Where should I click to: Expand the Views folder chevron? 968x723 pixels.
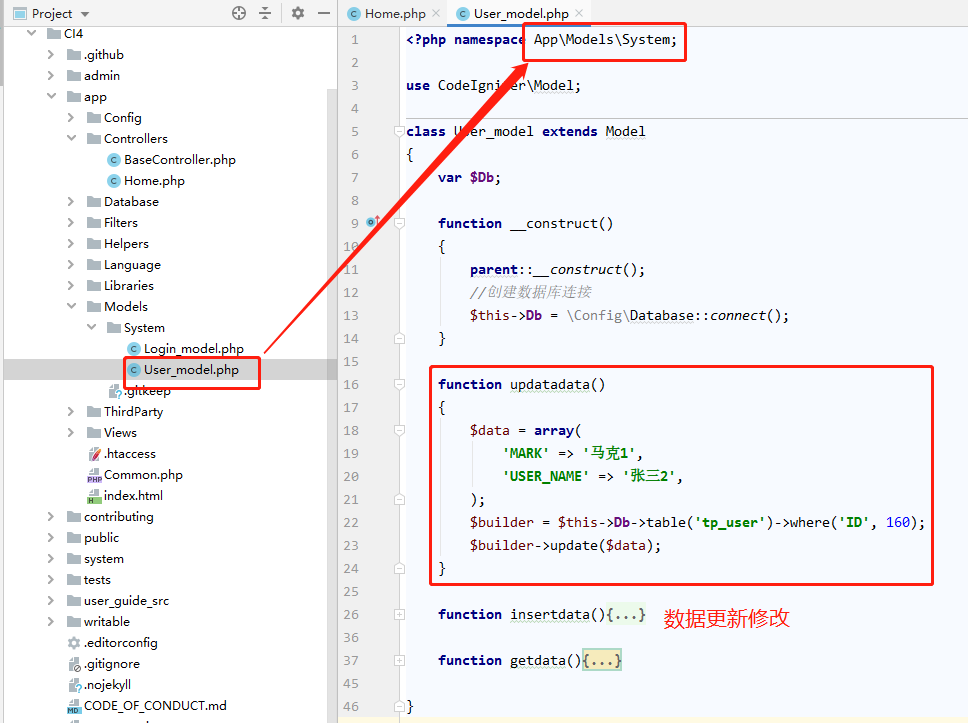[x=70, y=432]
